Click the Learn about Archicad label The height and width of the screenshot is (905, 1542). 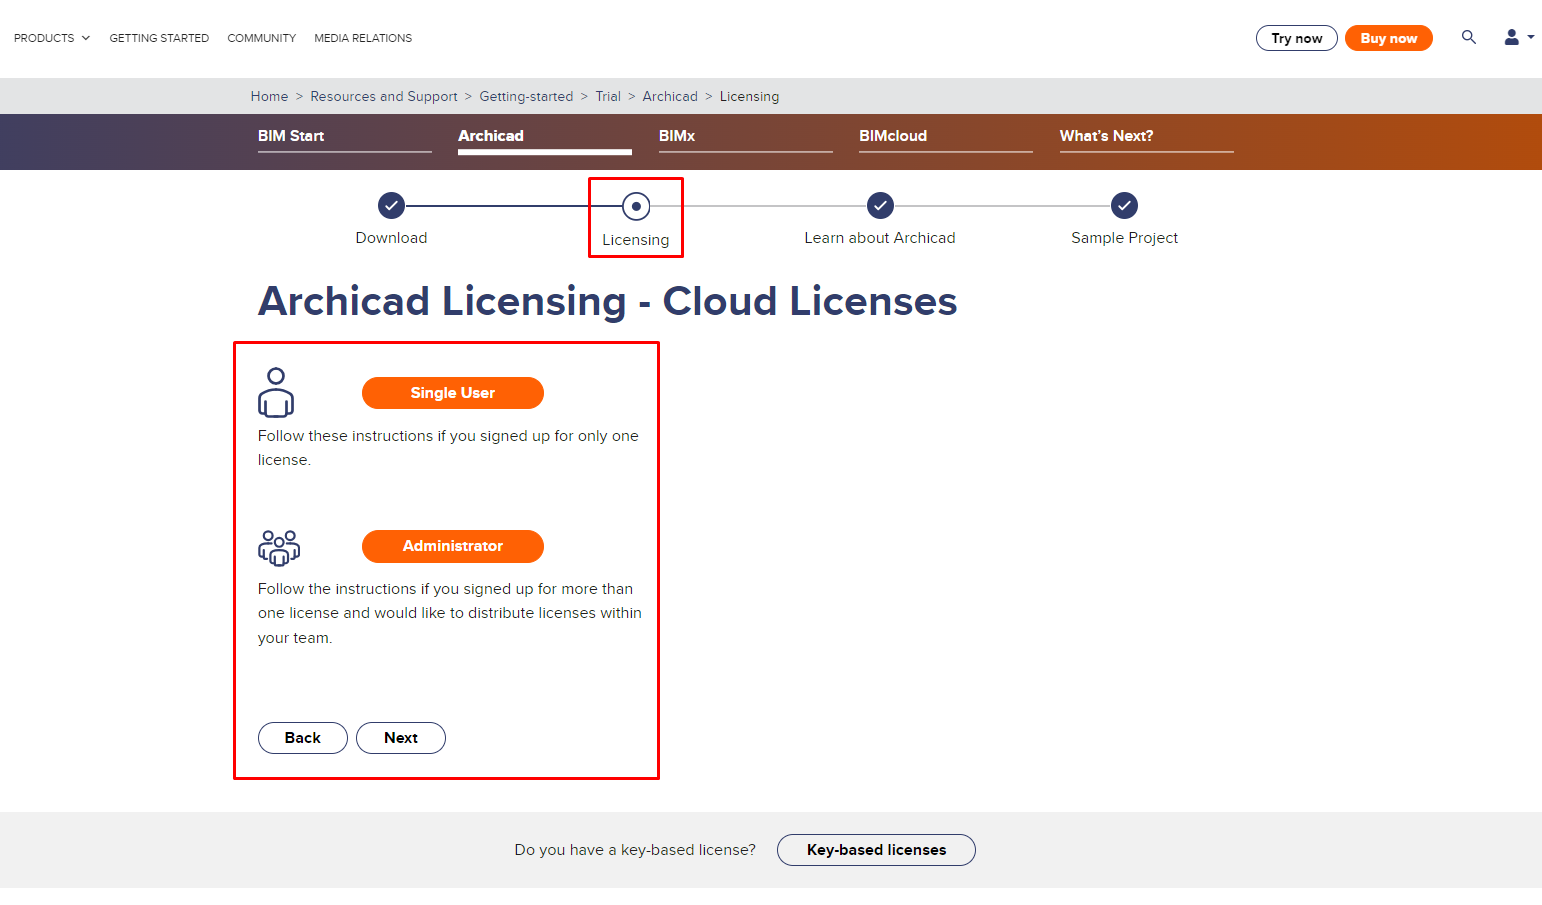(x=880, y=238)
